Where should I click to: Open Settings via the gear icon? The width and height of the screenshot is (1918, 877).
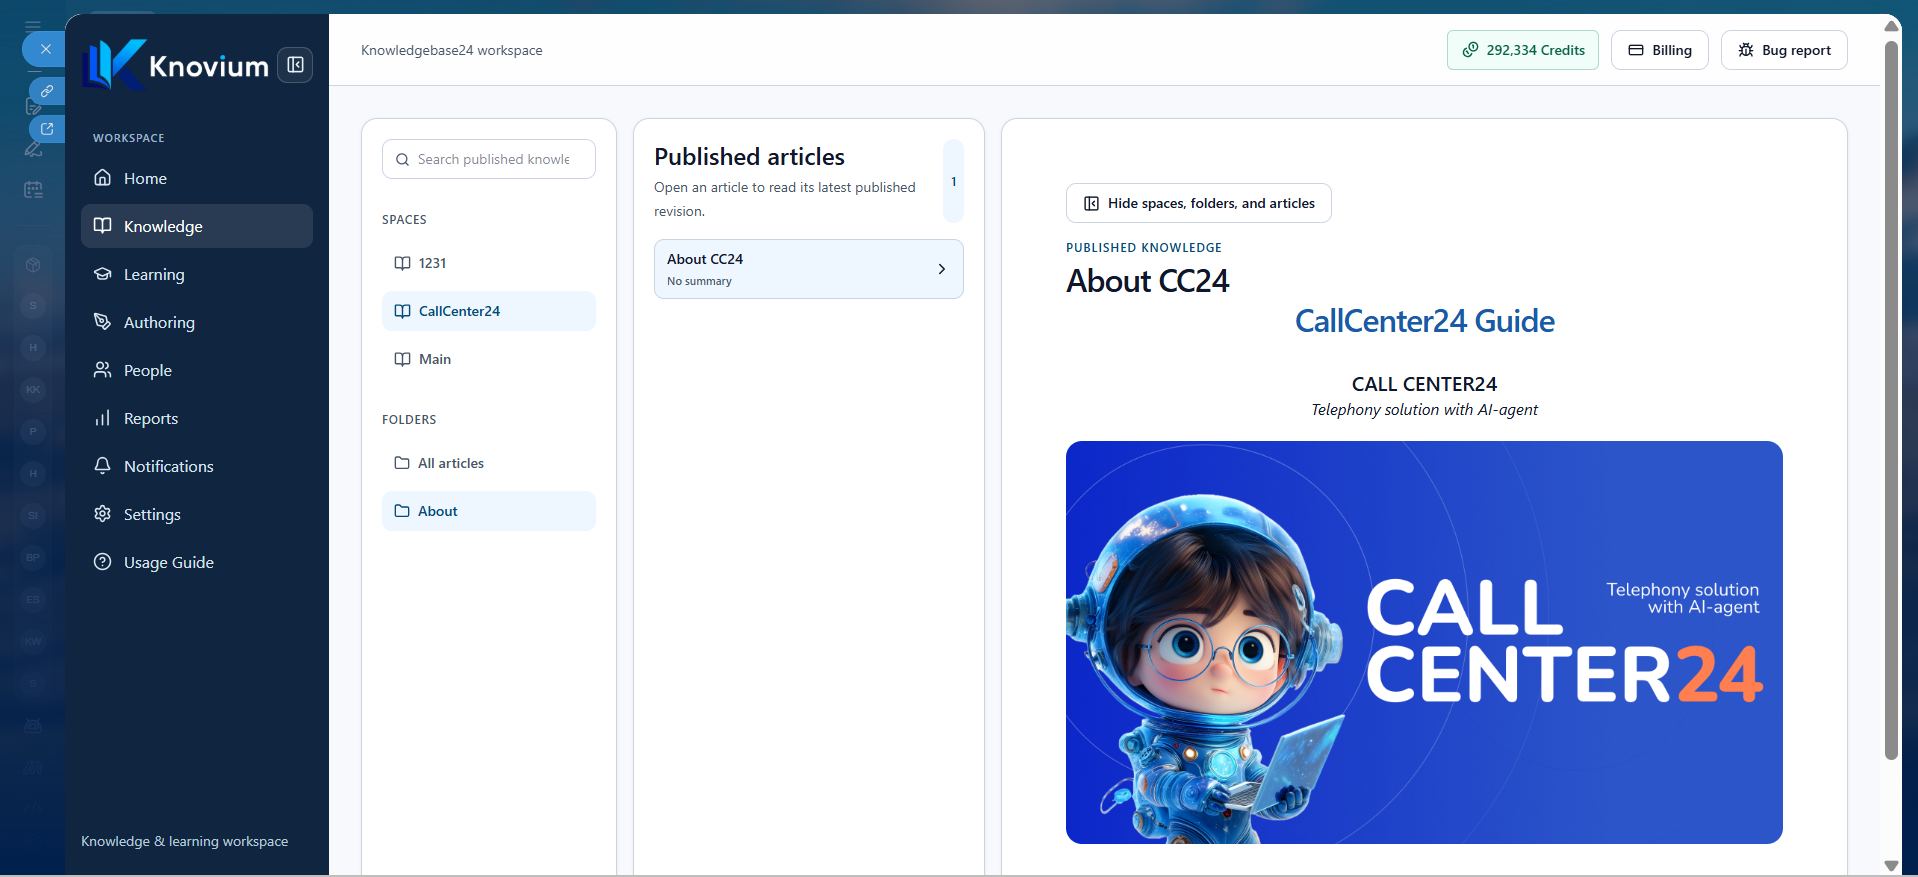tap(102, 514)
